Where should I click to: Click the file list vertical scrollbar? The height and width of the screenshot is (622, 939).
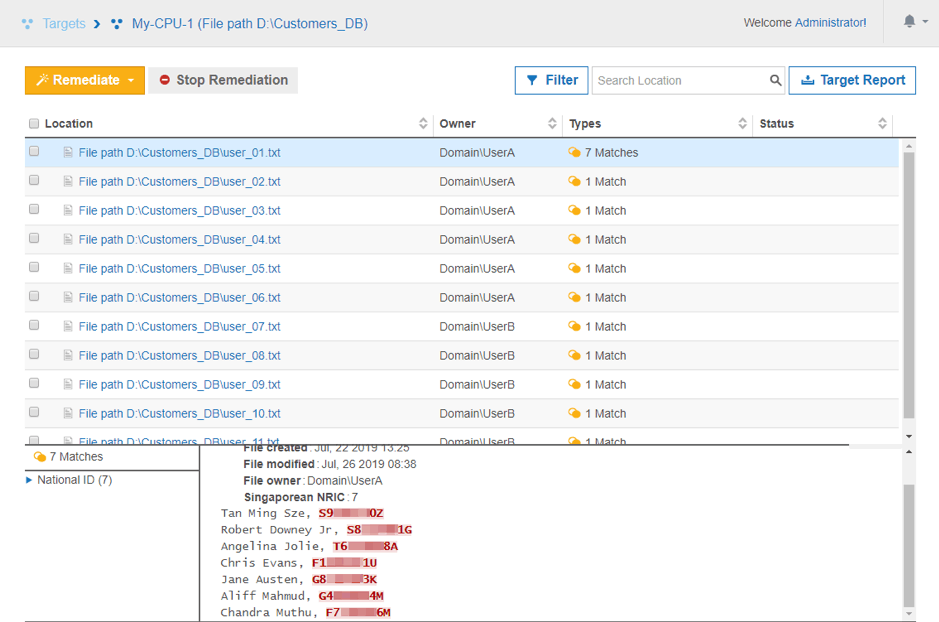pos(908,285)
